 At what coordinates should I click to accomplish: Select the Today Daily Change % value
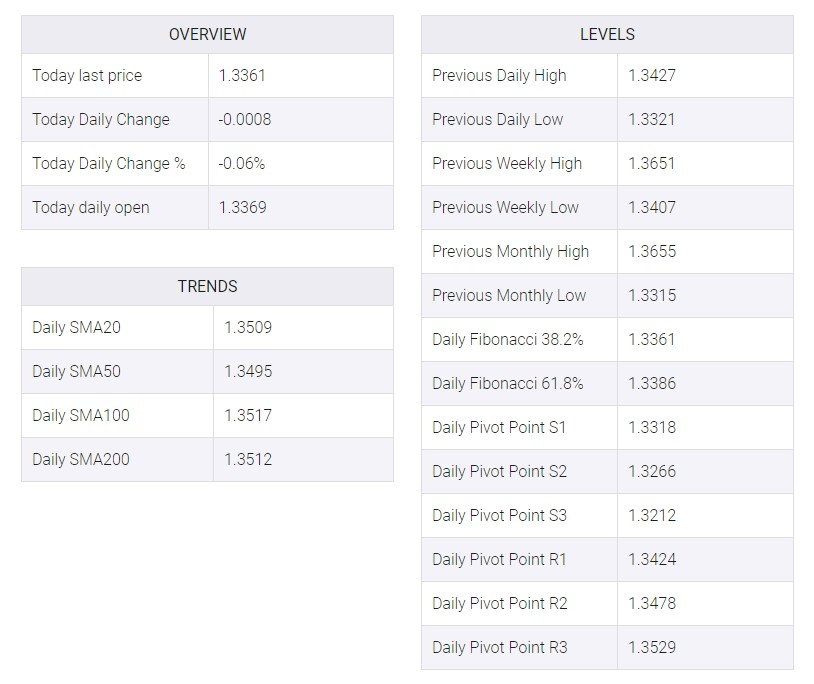(241, 163)
